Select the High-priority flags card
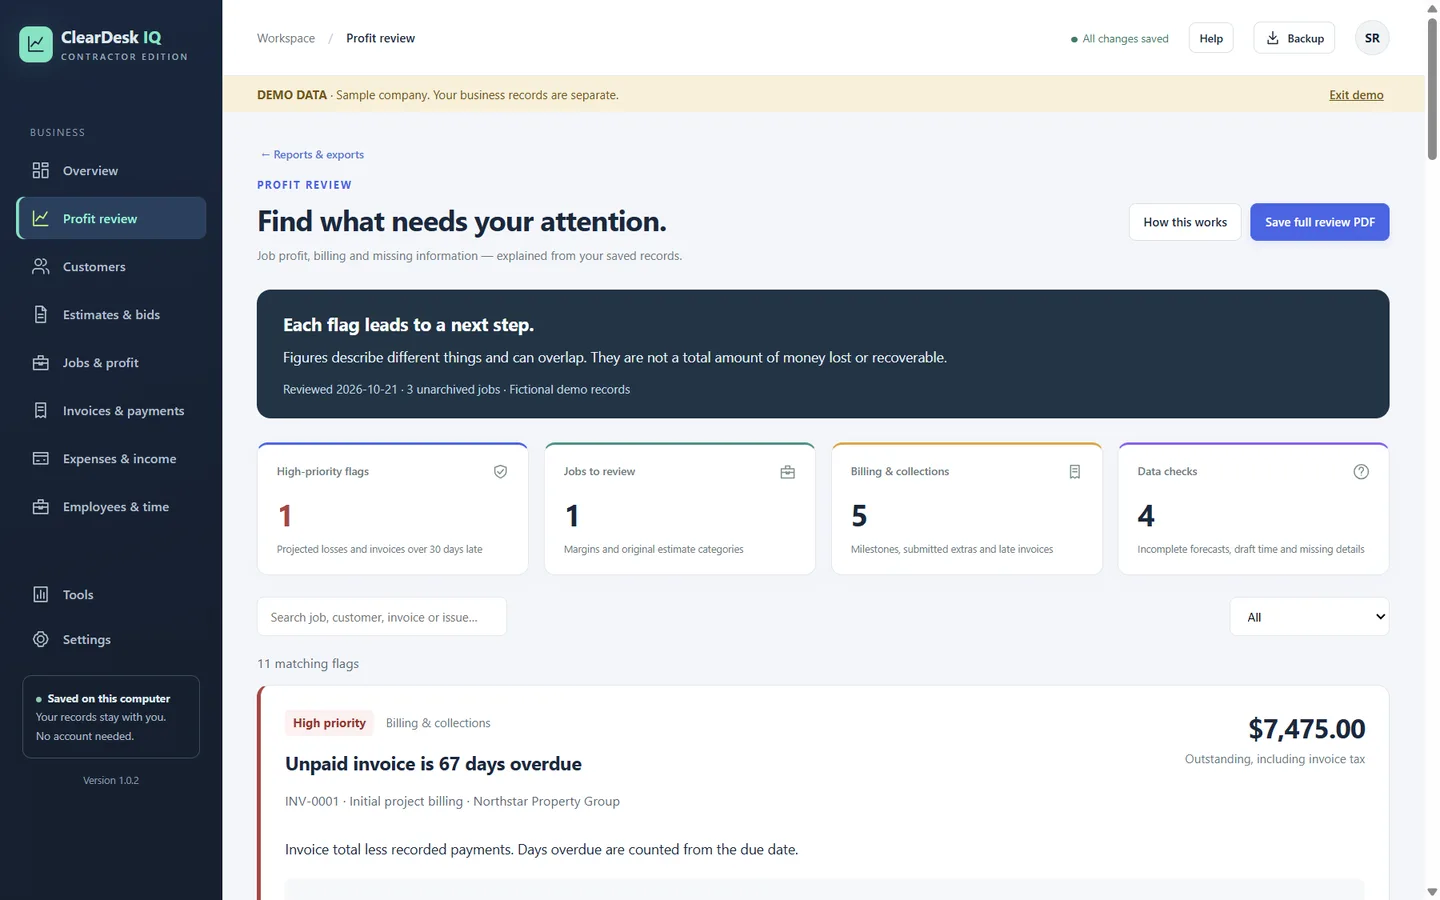Image resolution: width=1440 pixels, height=900 pixels. coord(392,508)
